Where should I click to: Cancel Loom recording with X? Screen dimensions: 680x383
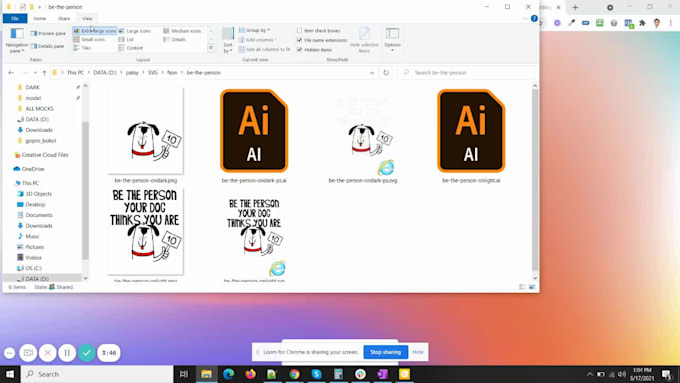(x=48, y=353)
